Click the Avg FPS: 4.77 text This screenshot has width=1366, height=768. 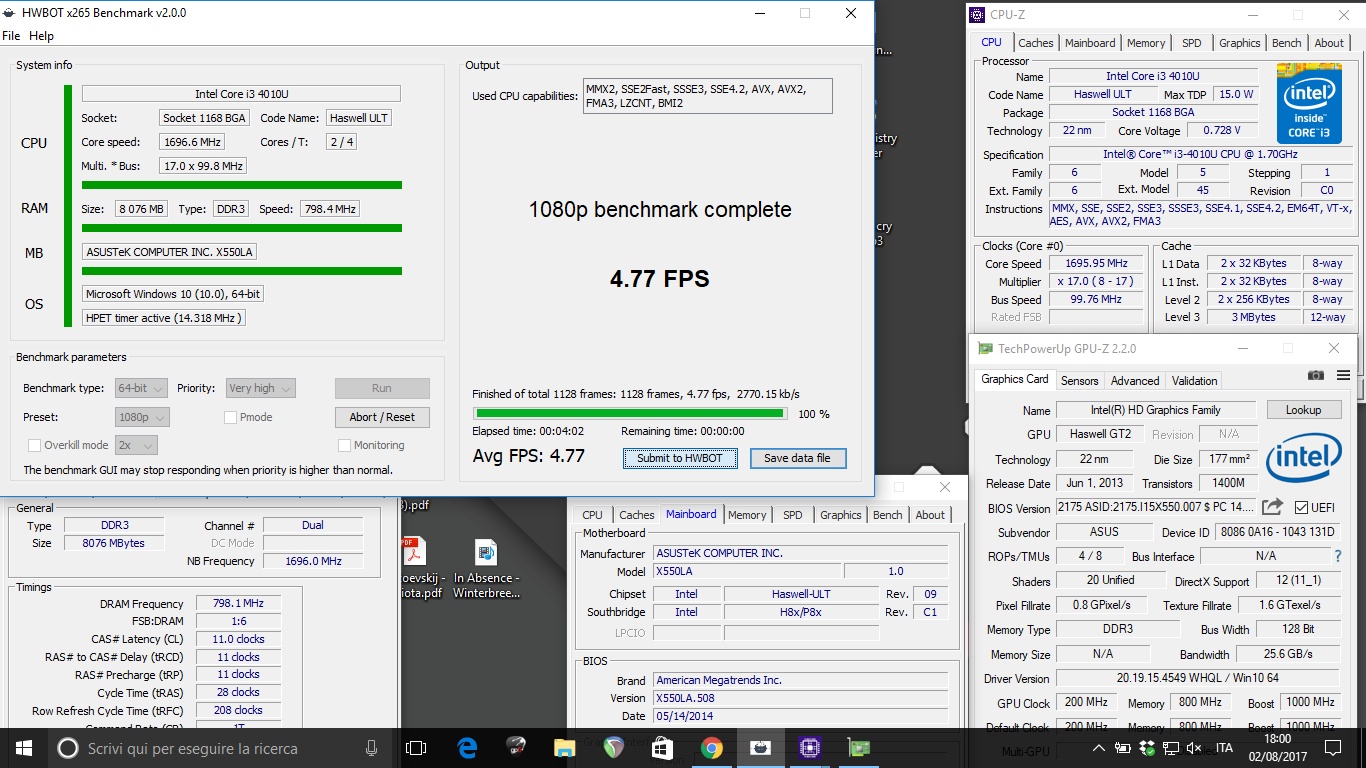[x=529, y=456]
